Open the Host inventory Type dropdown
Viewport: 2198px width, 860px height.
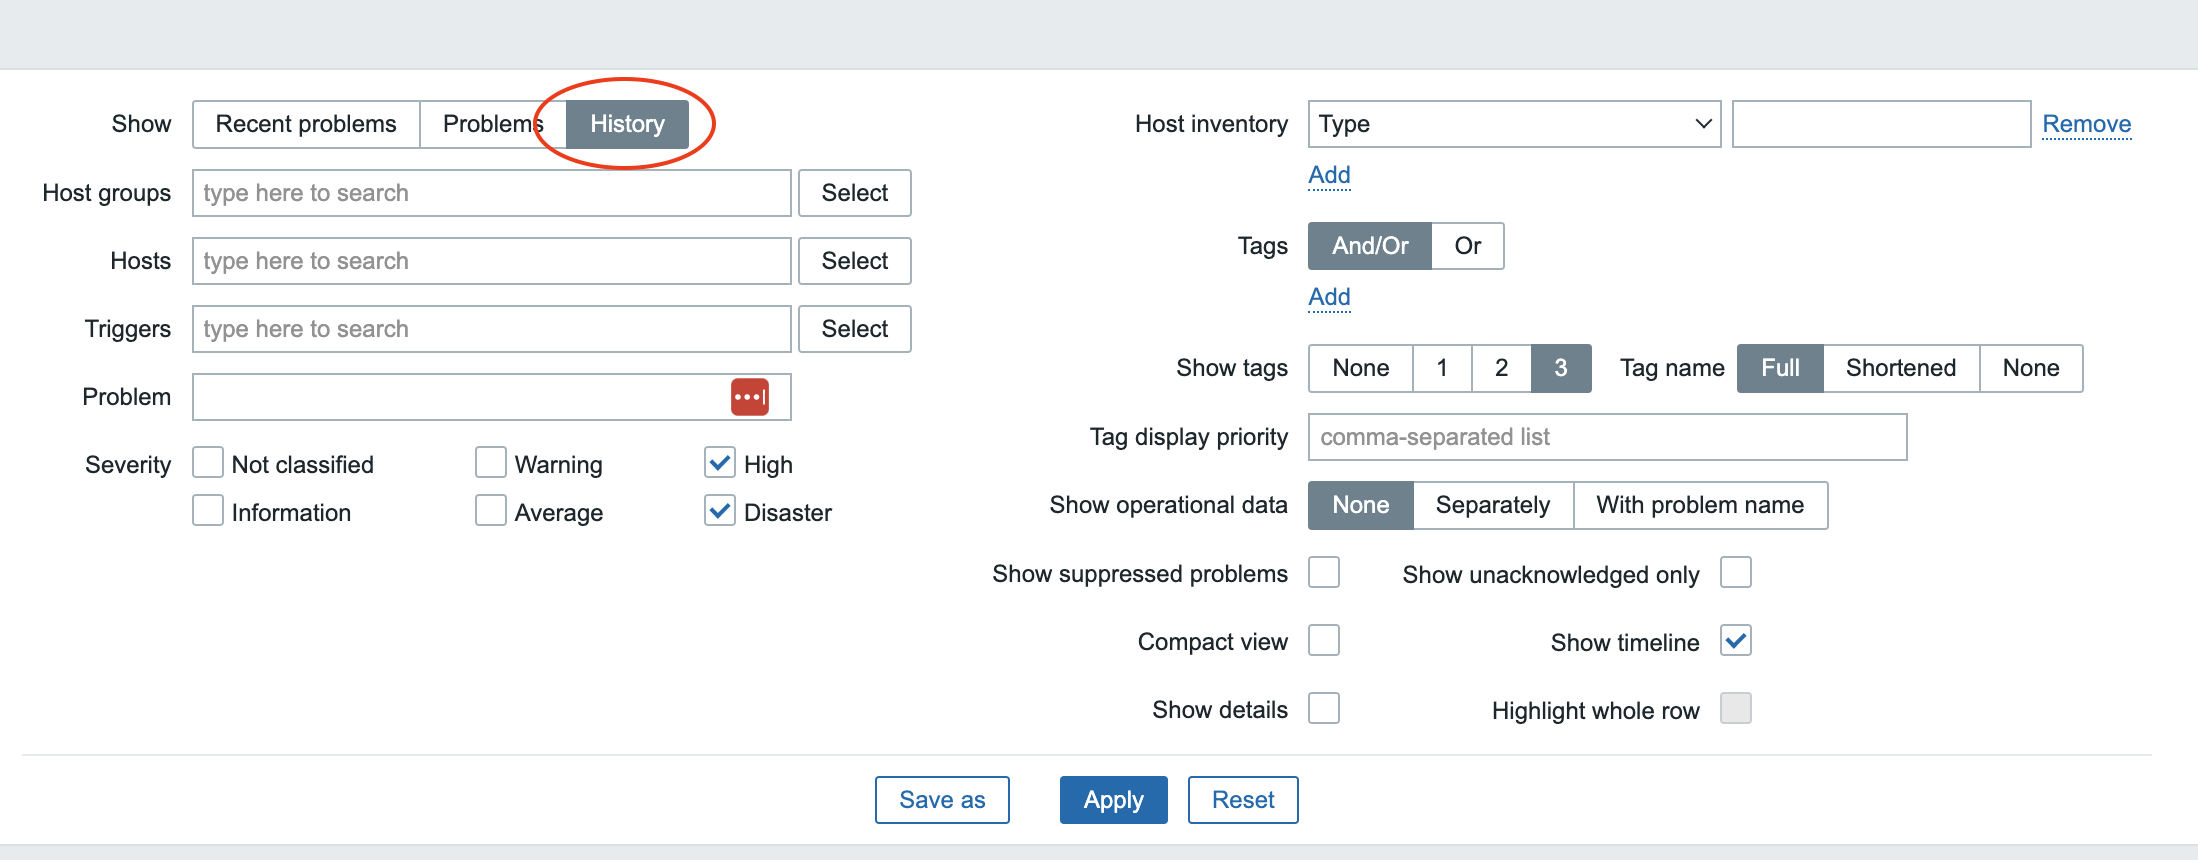click(x=1513, y=124)
